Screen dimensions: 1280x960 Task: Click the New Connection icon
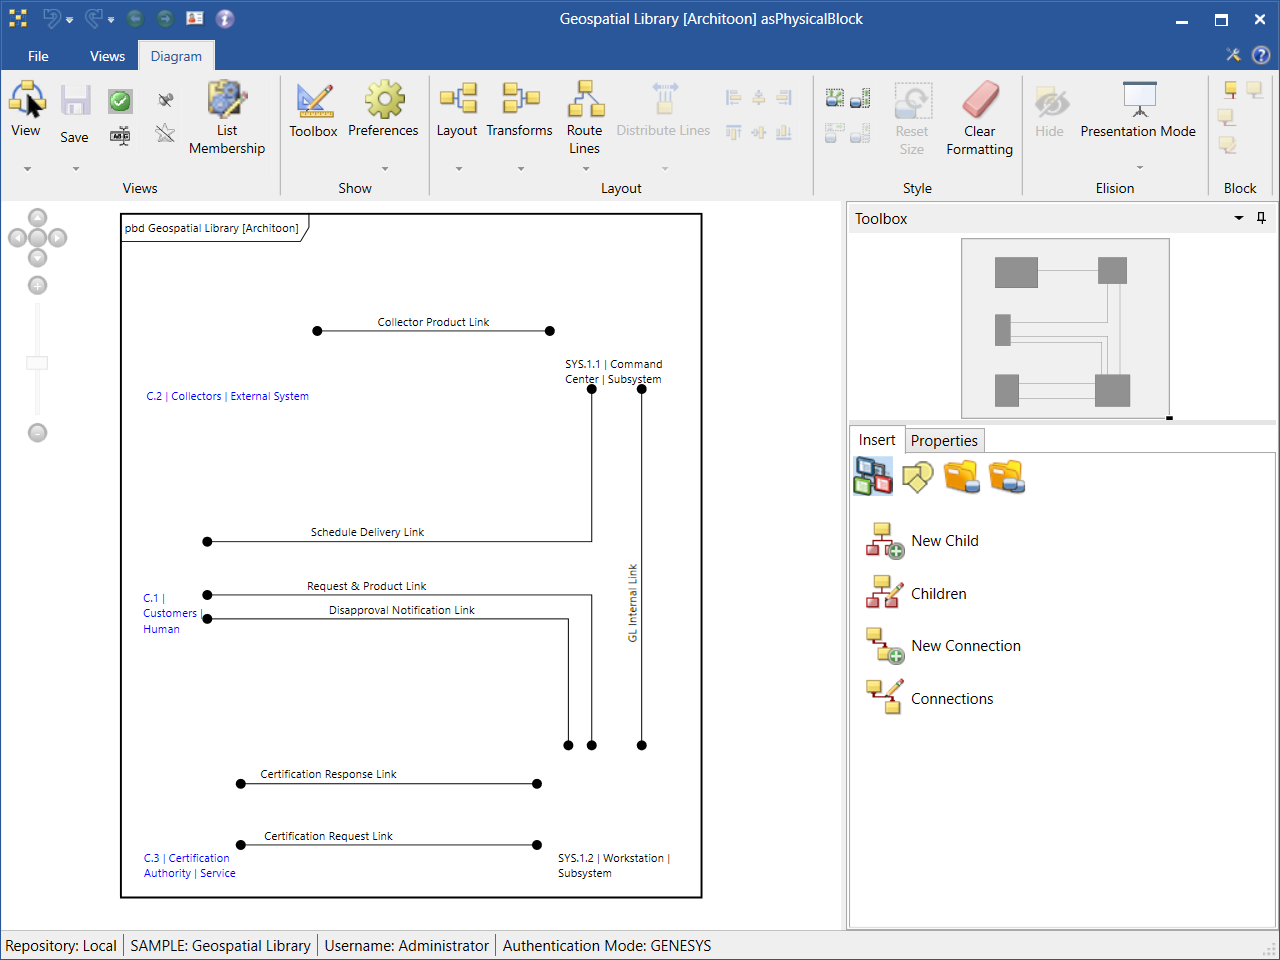(884, 646)
